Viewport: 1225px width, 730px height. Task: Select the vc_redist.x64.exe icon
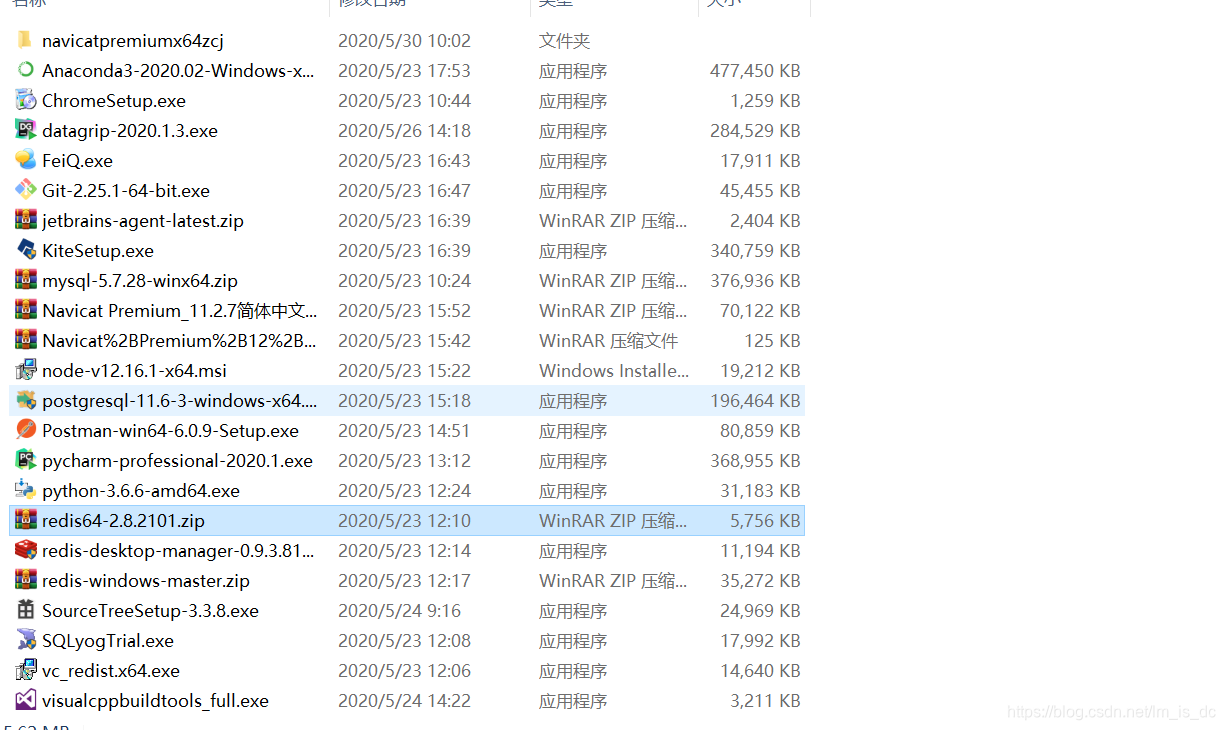click(x=26, y=670)
